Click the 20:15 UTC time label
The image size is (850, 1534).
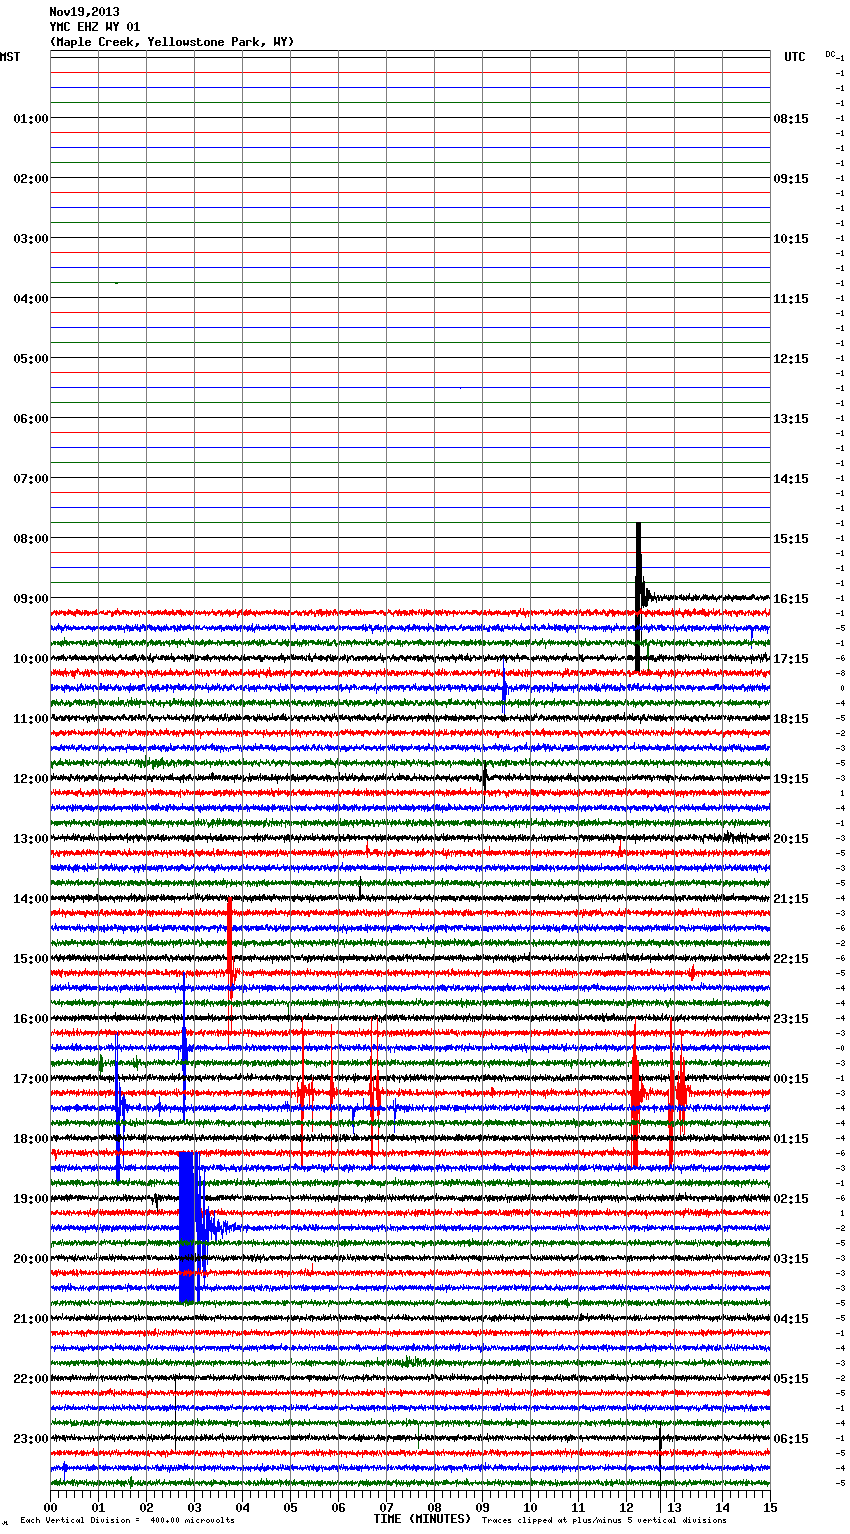pos(791,839)
